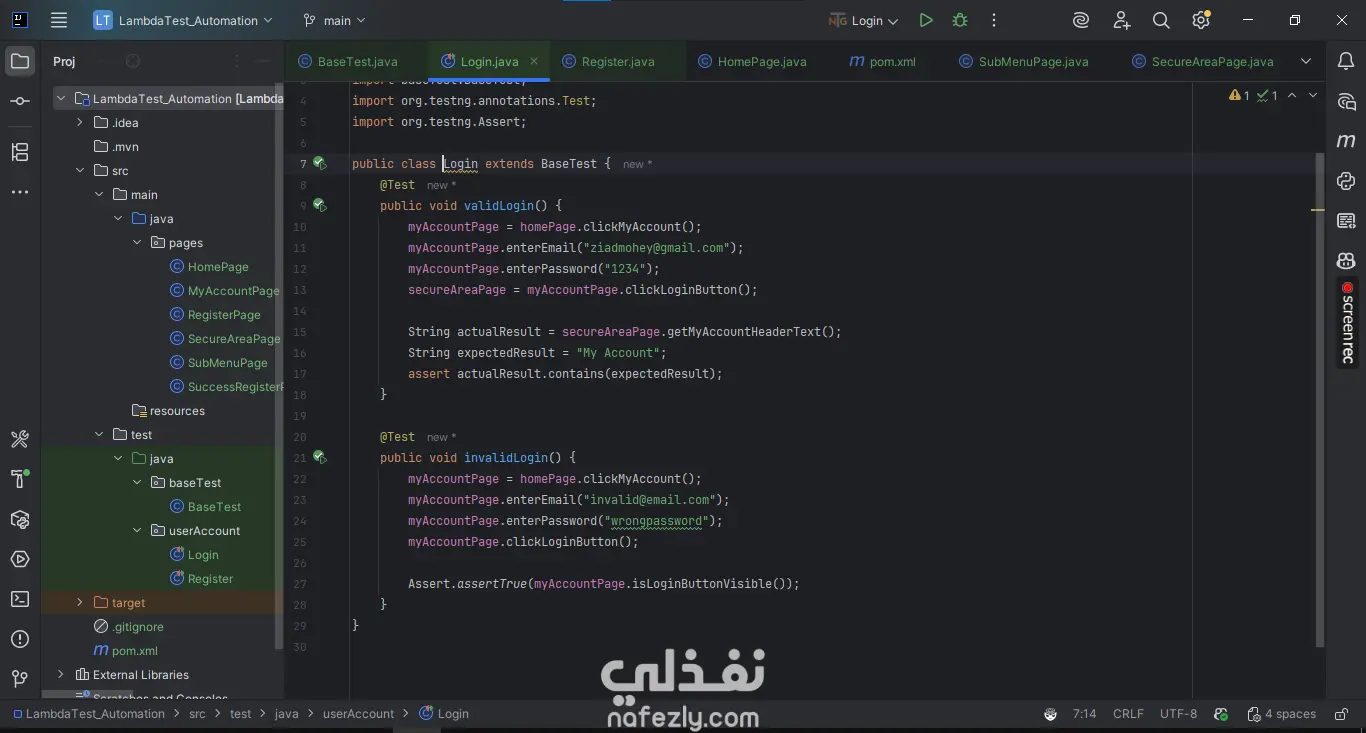Select Register class under userAccount
Image resolution: width=1366 pixels, height=733 pixels.
[210, 579]
